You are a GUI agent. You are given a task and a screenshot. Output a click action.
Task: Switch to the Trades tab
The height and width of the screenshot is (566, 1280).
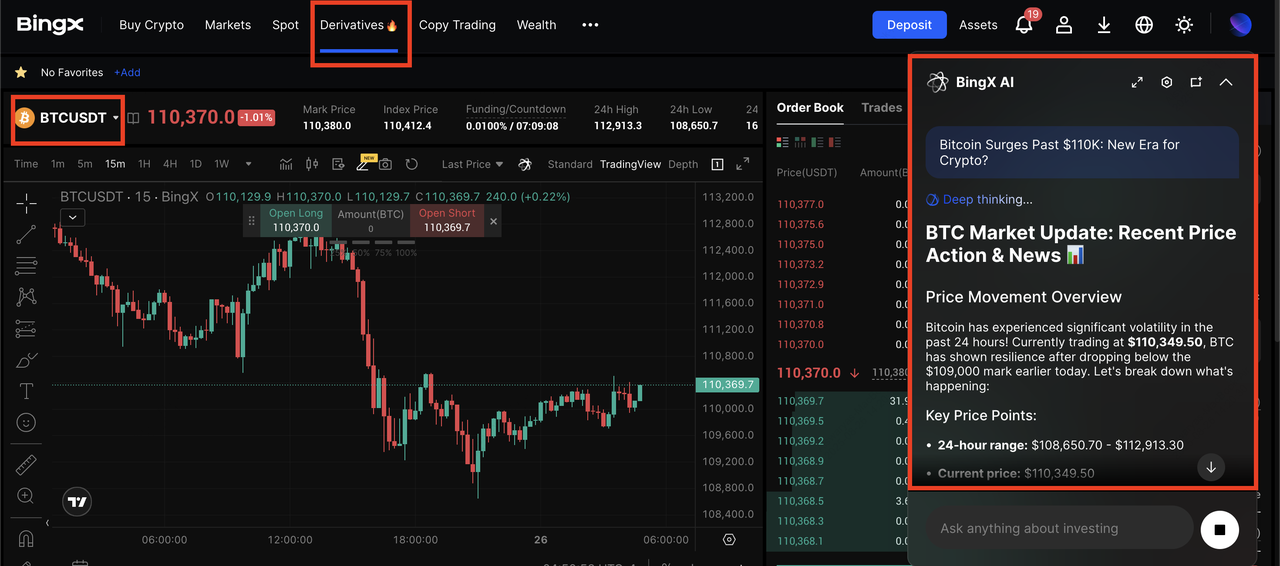click(882, 107)
